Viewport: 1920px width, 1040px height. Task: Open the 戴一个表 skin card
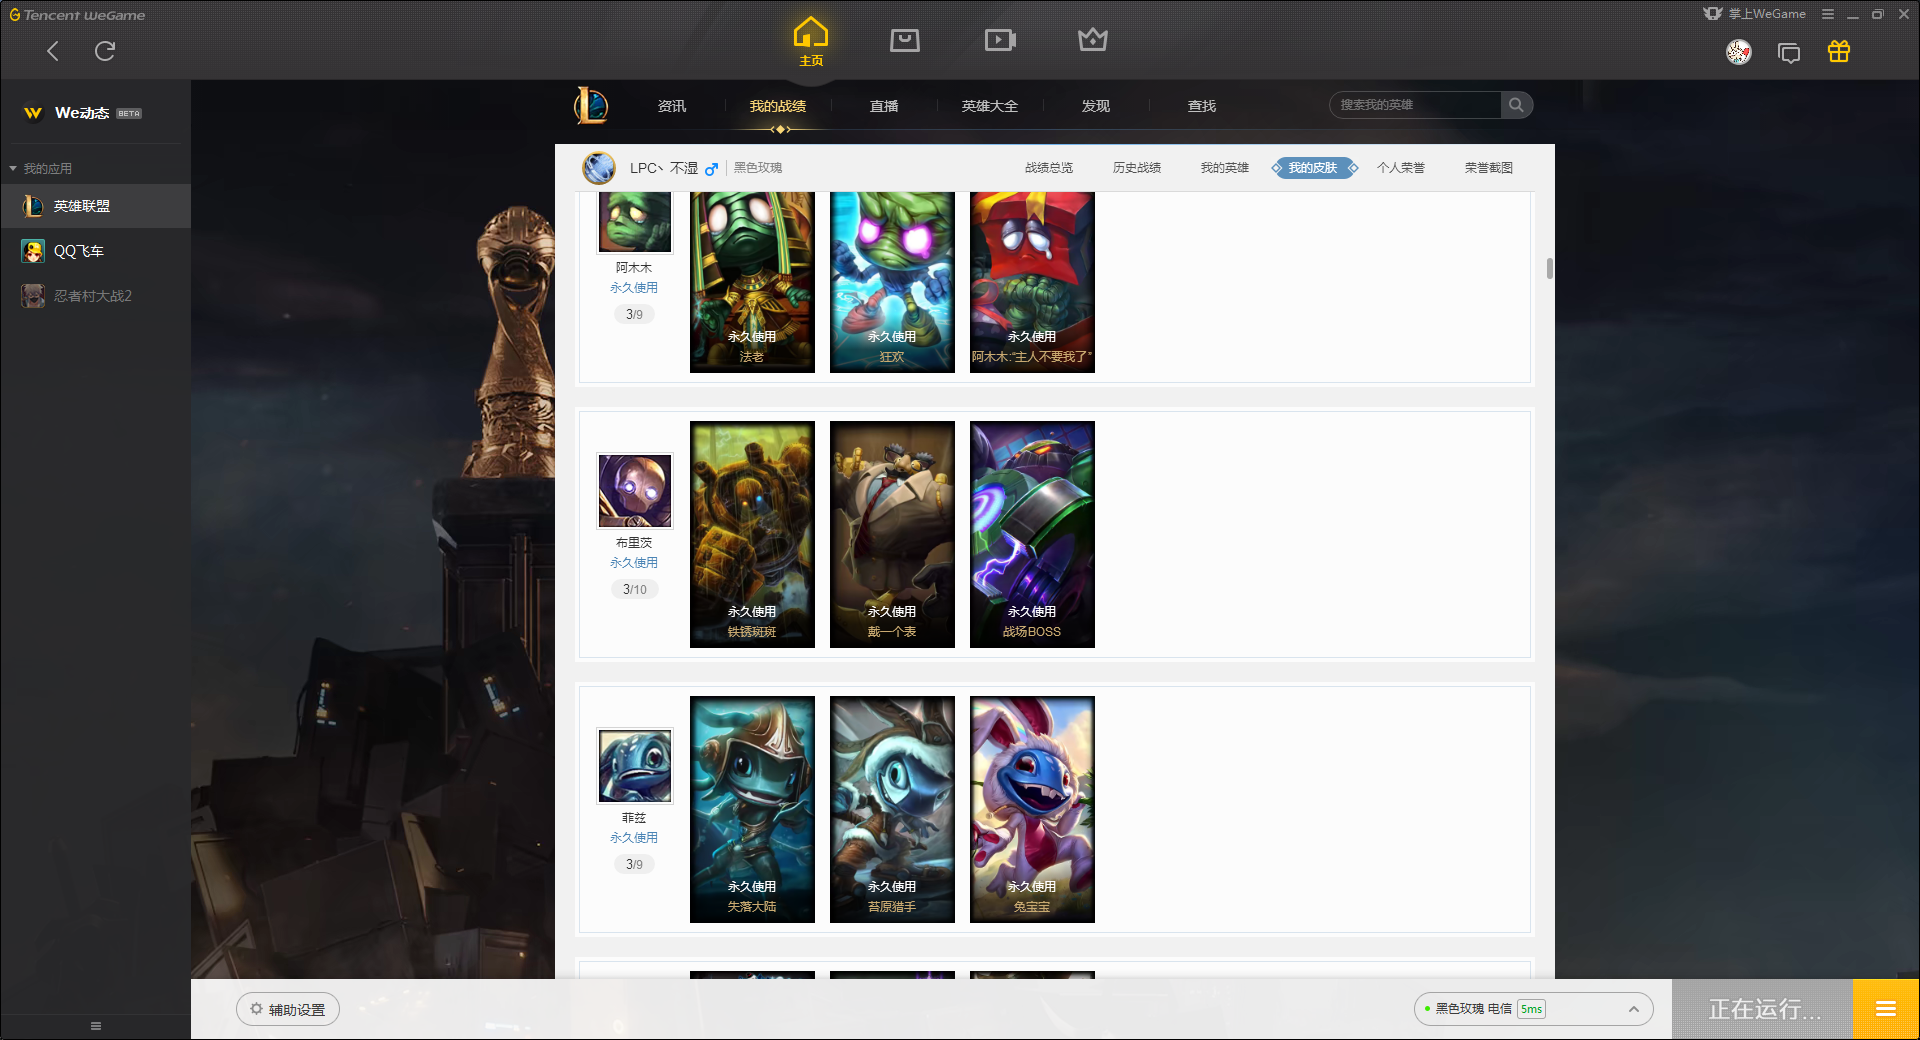892,534
